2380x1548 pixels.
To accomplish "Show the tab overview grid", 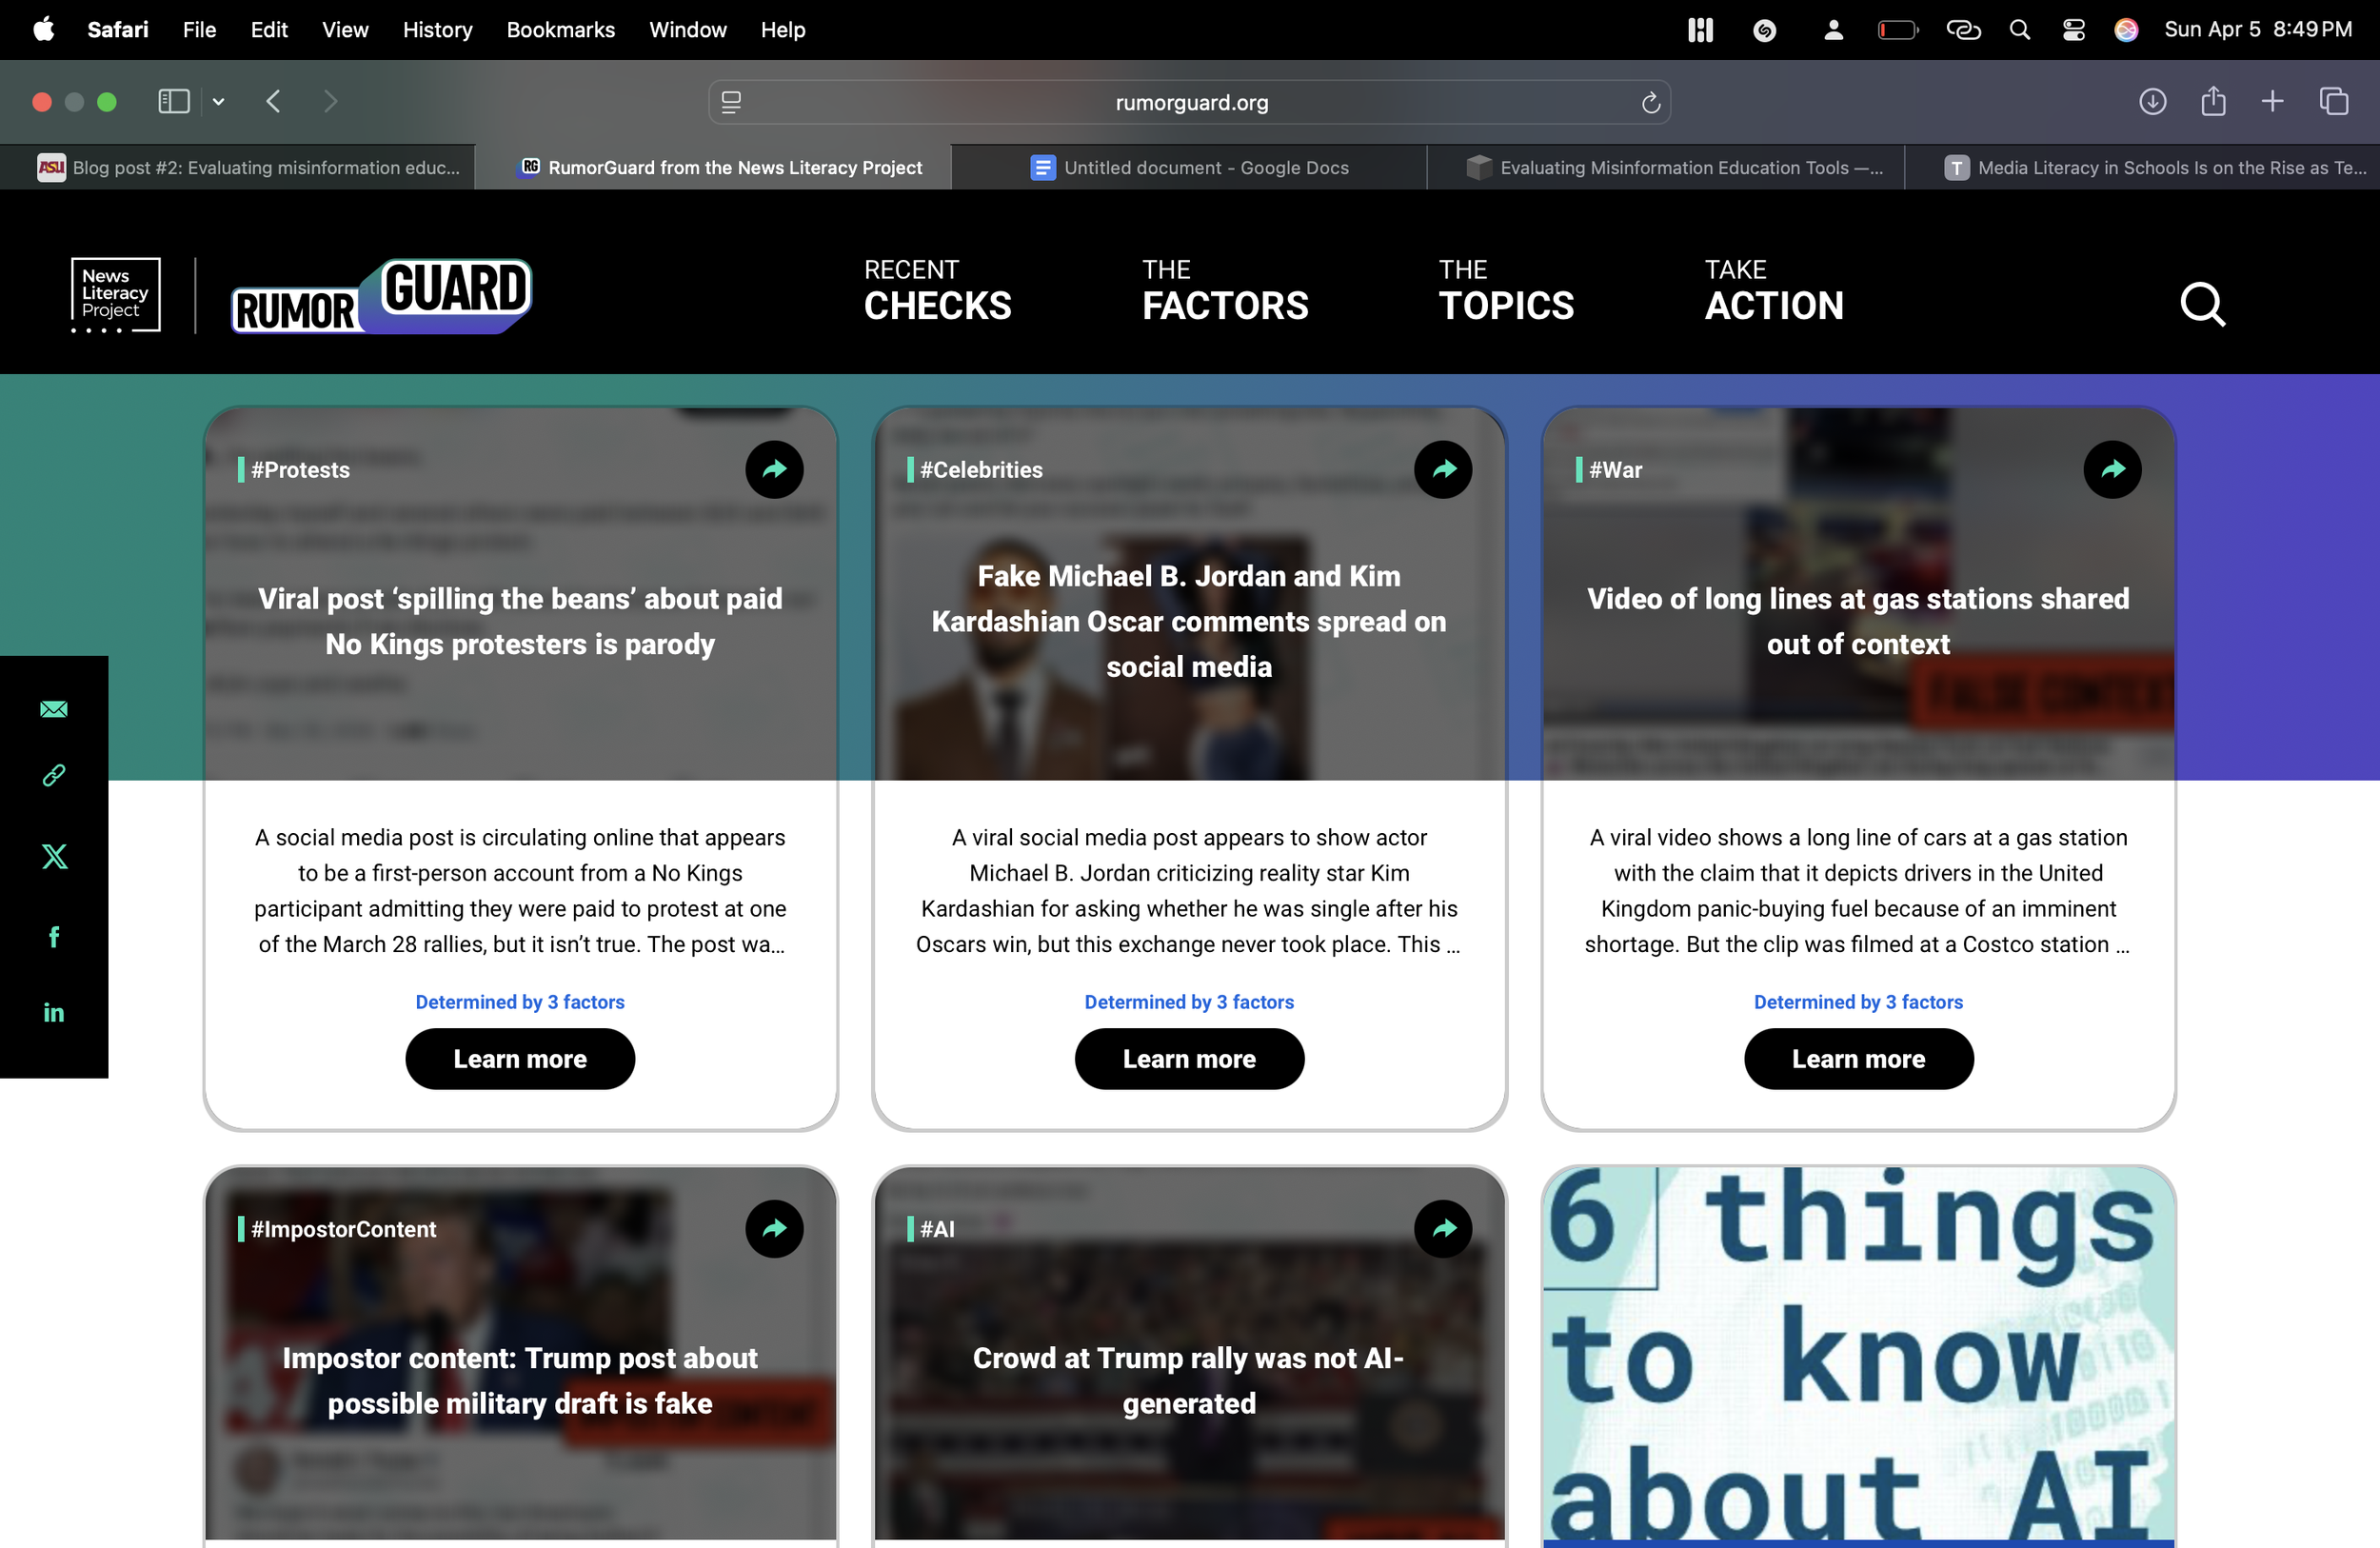I will click(2335, 101).
